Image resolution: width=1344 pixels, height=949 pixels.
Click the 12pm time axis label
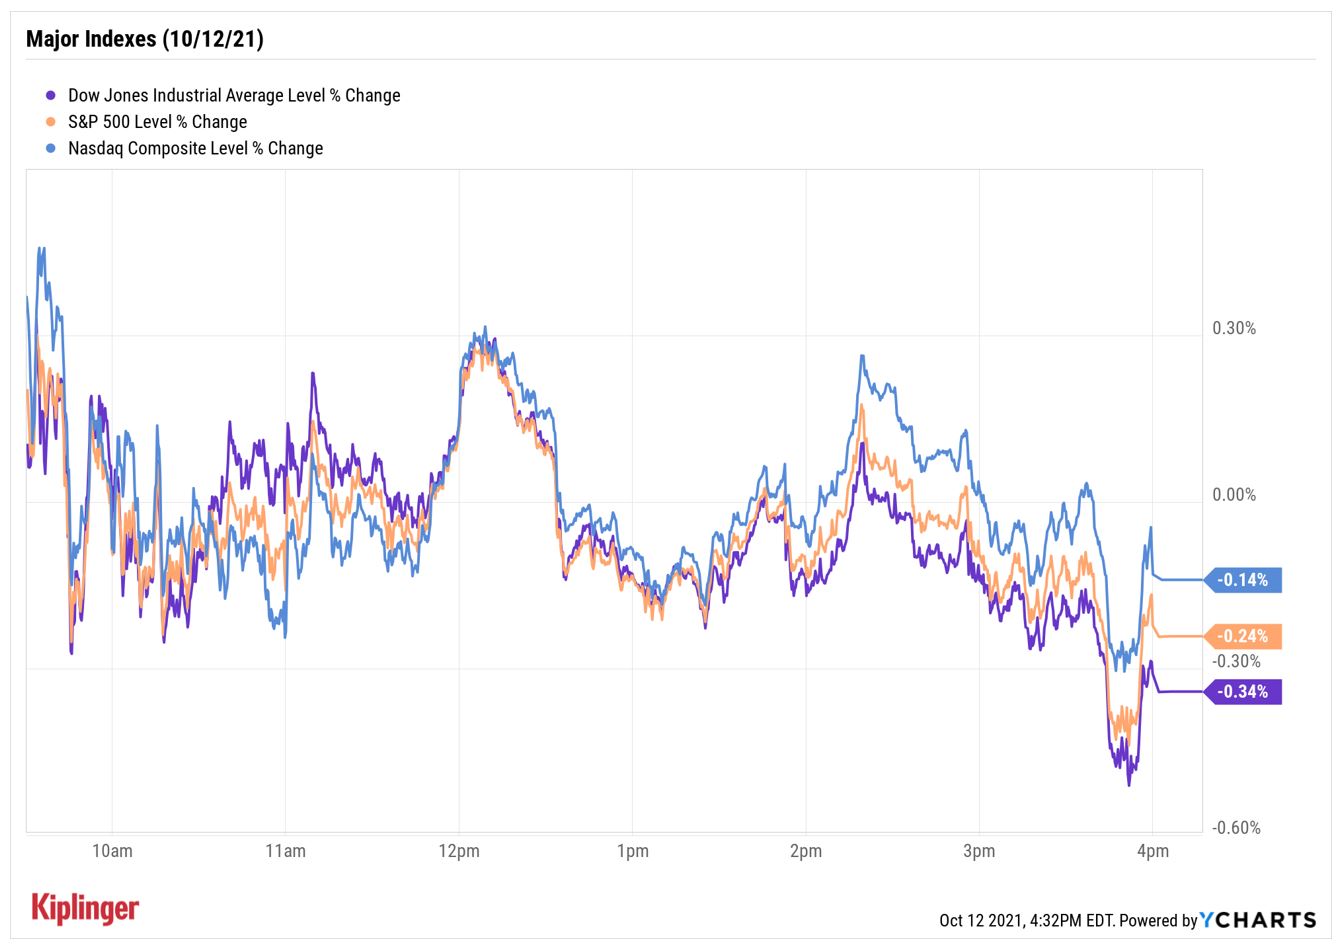point(459,852)
